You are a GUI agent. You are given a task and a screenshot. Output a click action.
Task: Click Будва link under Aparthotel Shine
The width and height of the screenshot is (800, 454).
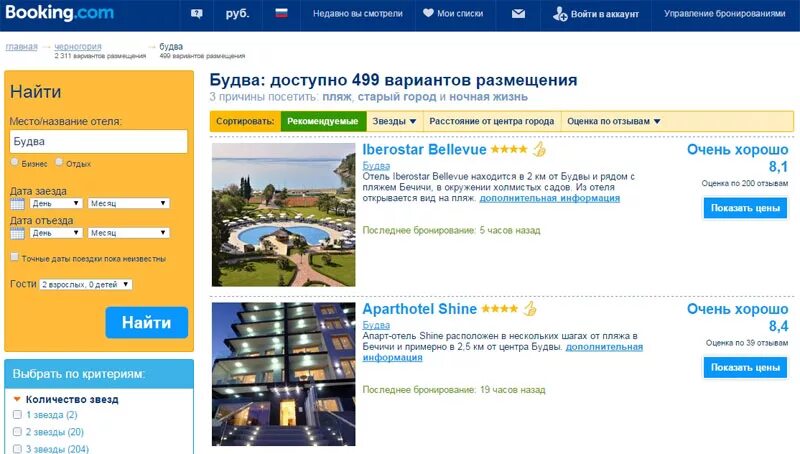[376, 325]
